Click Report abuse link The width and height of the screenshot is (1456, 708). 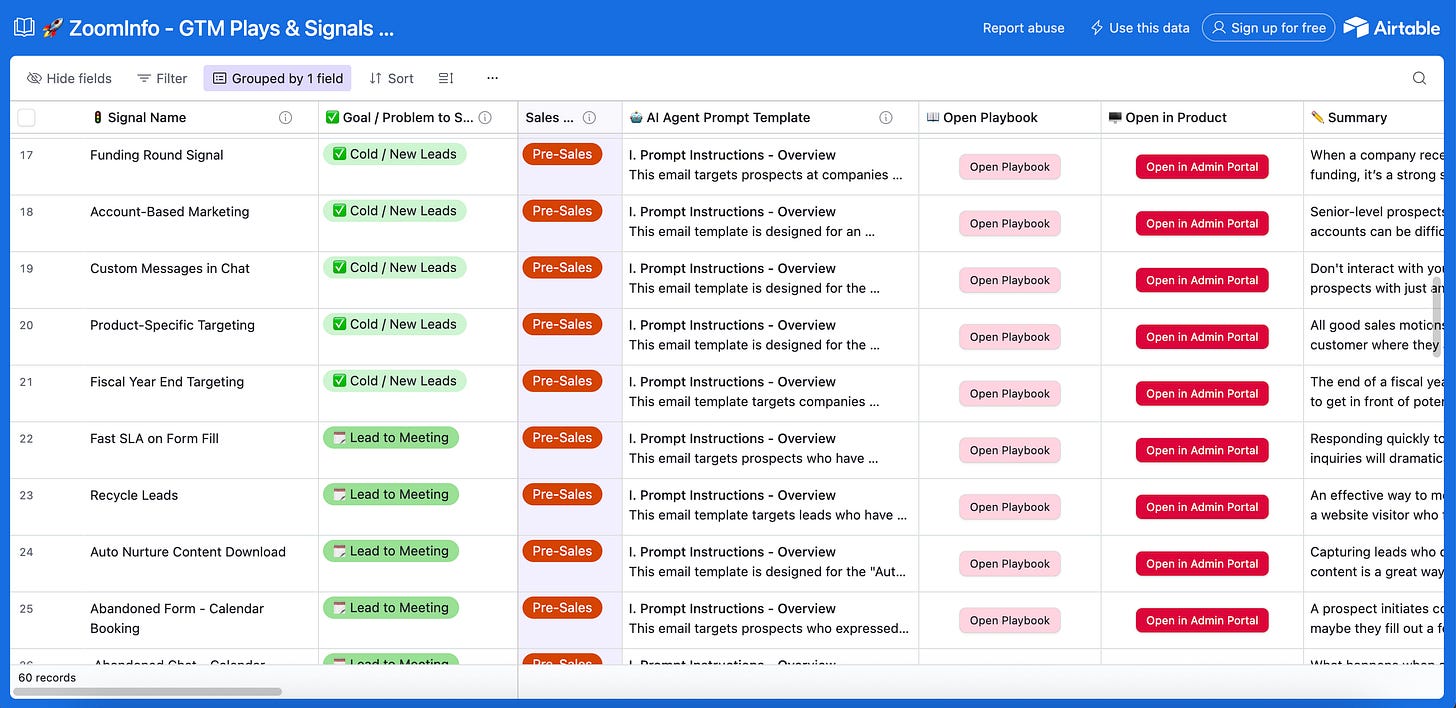(x=1023, y=28)
